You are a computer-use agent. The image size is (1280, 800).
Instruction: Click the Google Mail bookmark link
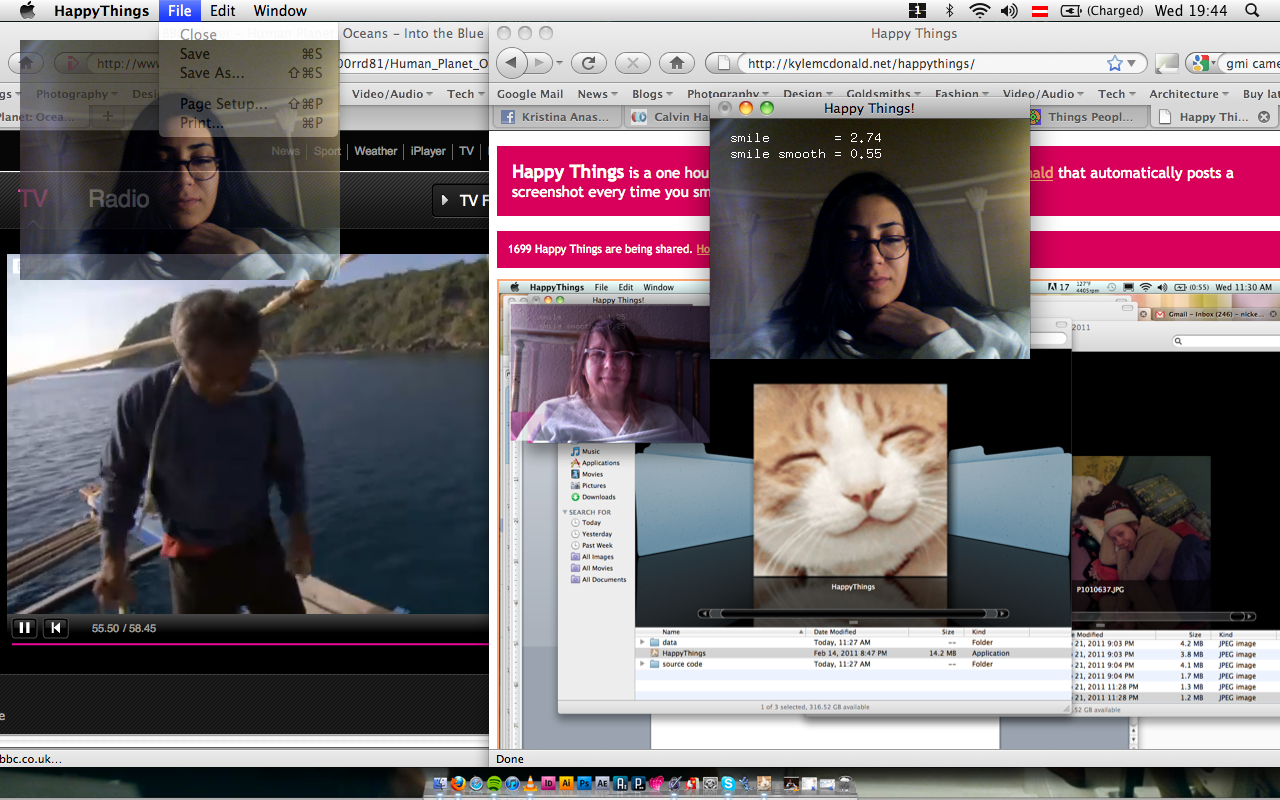[530, 94]
